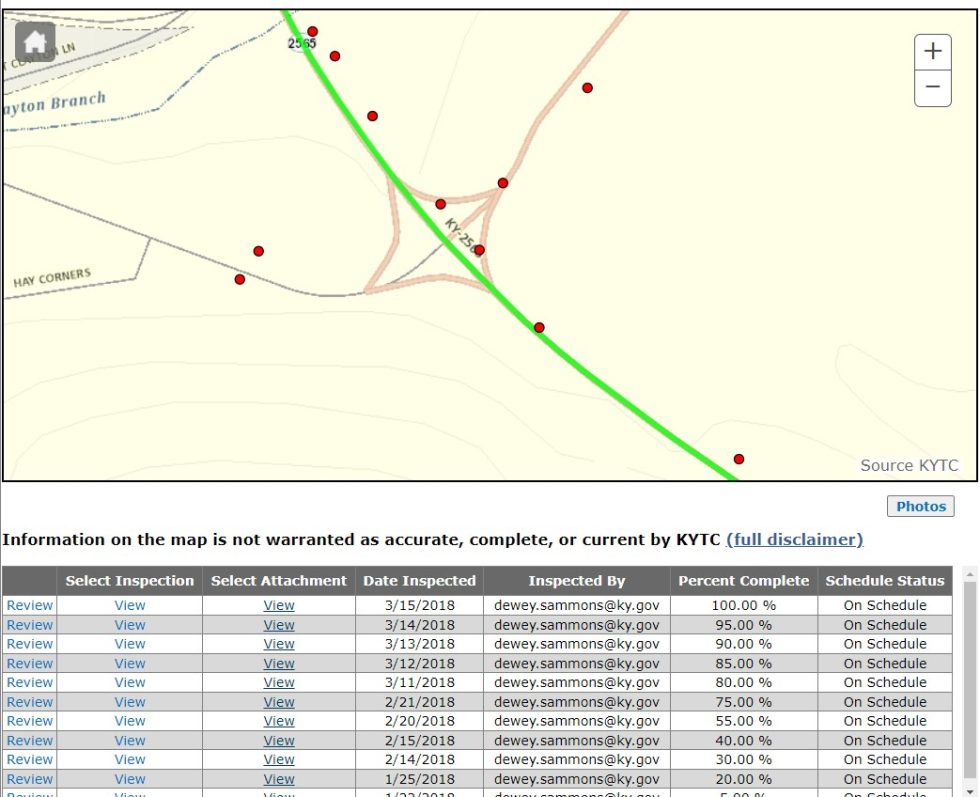980x797 pixels.
Task: View the inspection dated 3/13/2018
Action: coord(129,643)
